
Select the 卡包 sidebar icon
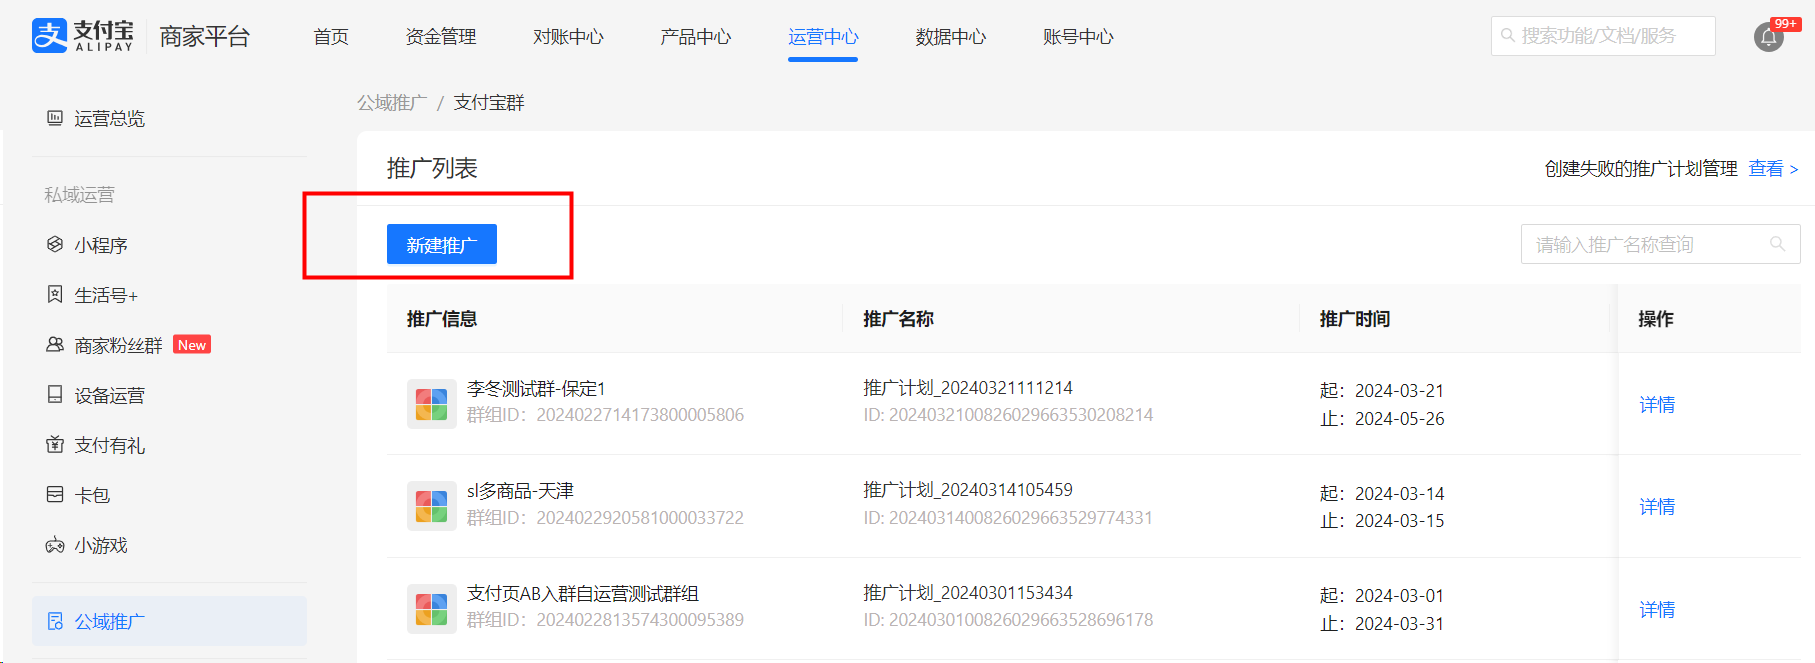(55, 495)
